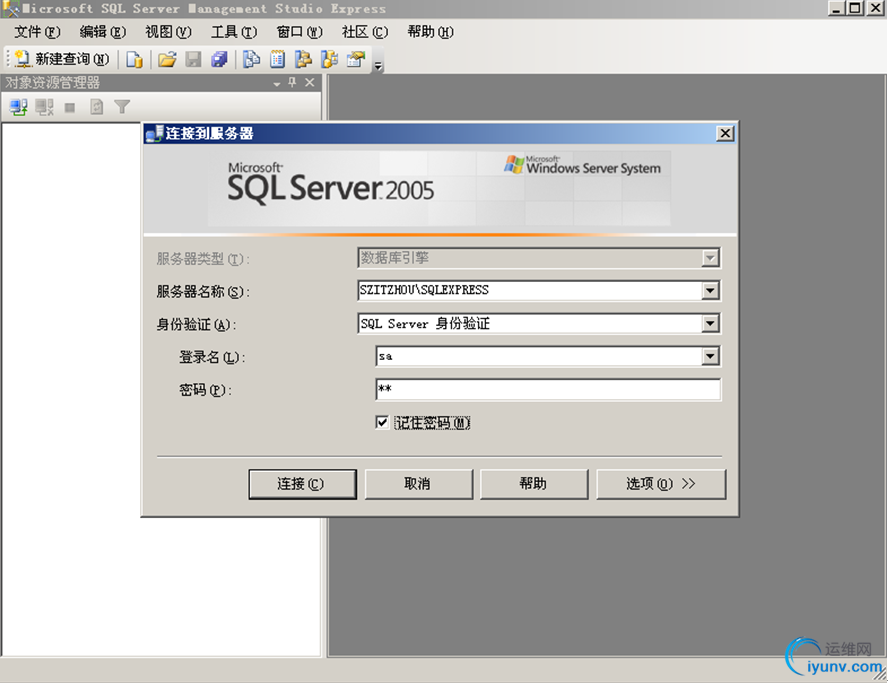Screen dimensions: 888x683
Task: Expand the 身份验证 (authentication) dropdown arrow
Action: 710,324
